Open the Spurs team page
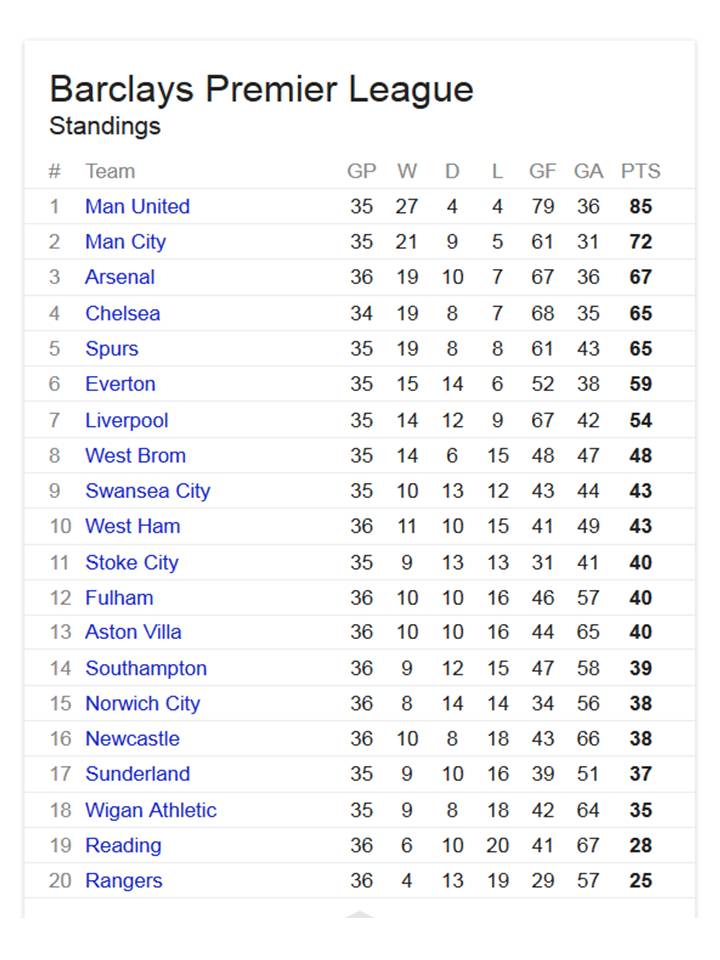This screenshot has width=720, height=960. point(111,348)
